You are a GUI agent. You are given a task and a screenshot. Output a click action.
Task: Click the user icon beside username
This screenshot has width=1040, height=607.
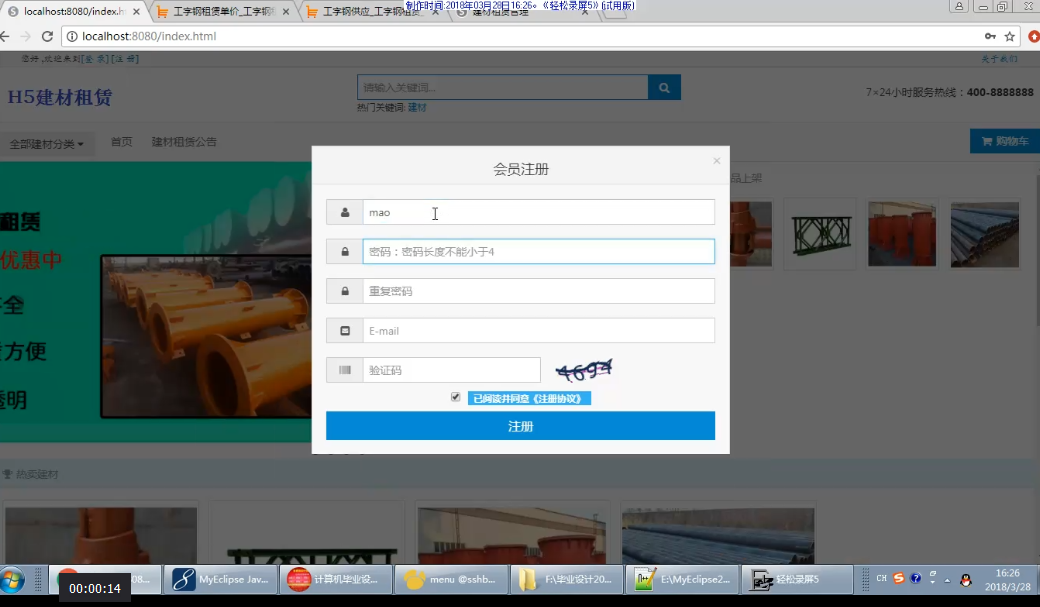click(x=345, y=212)
